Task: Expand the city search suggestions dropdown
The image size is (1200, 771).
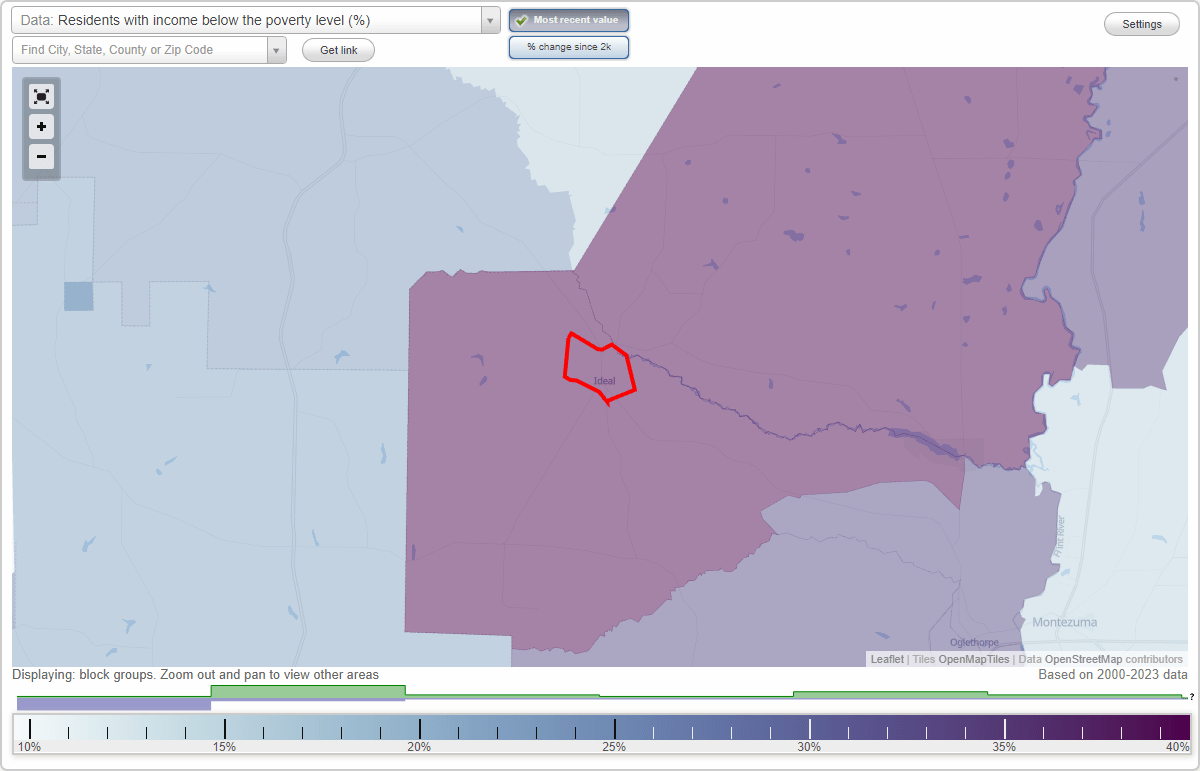Action: click(x=277, y=49)
